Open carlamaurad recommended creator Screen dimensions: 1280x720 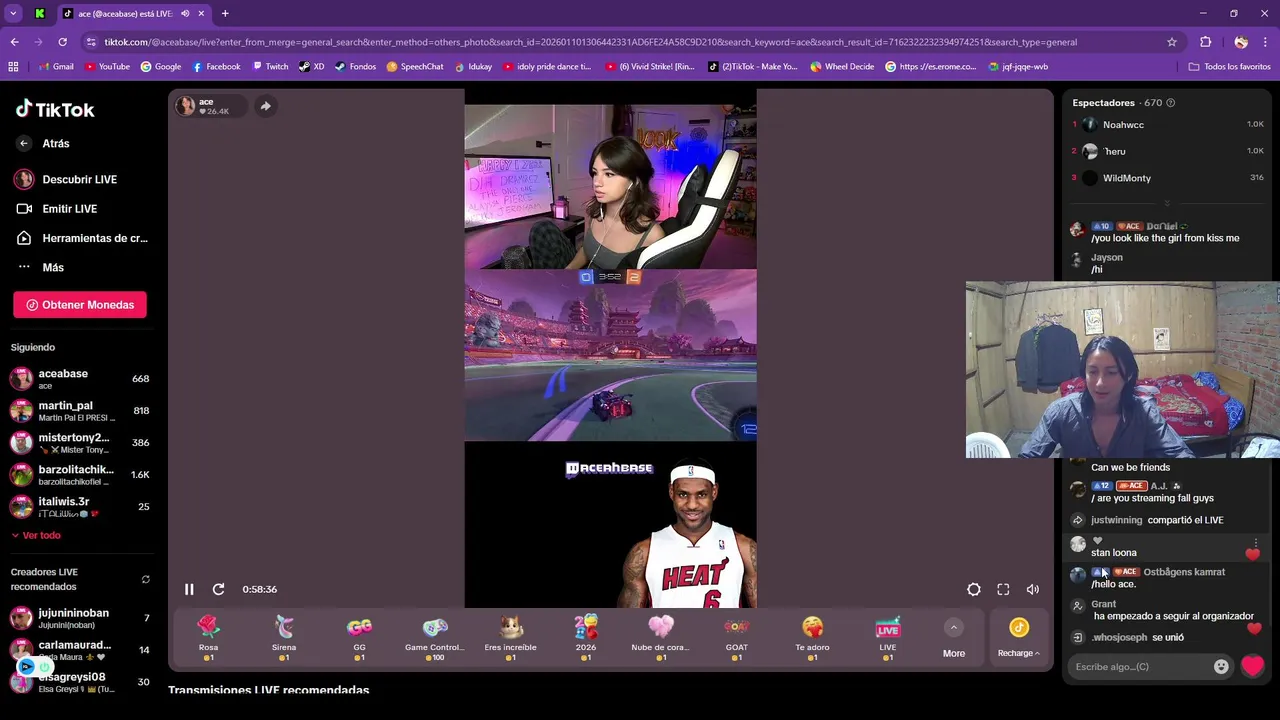click(79, 649)
